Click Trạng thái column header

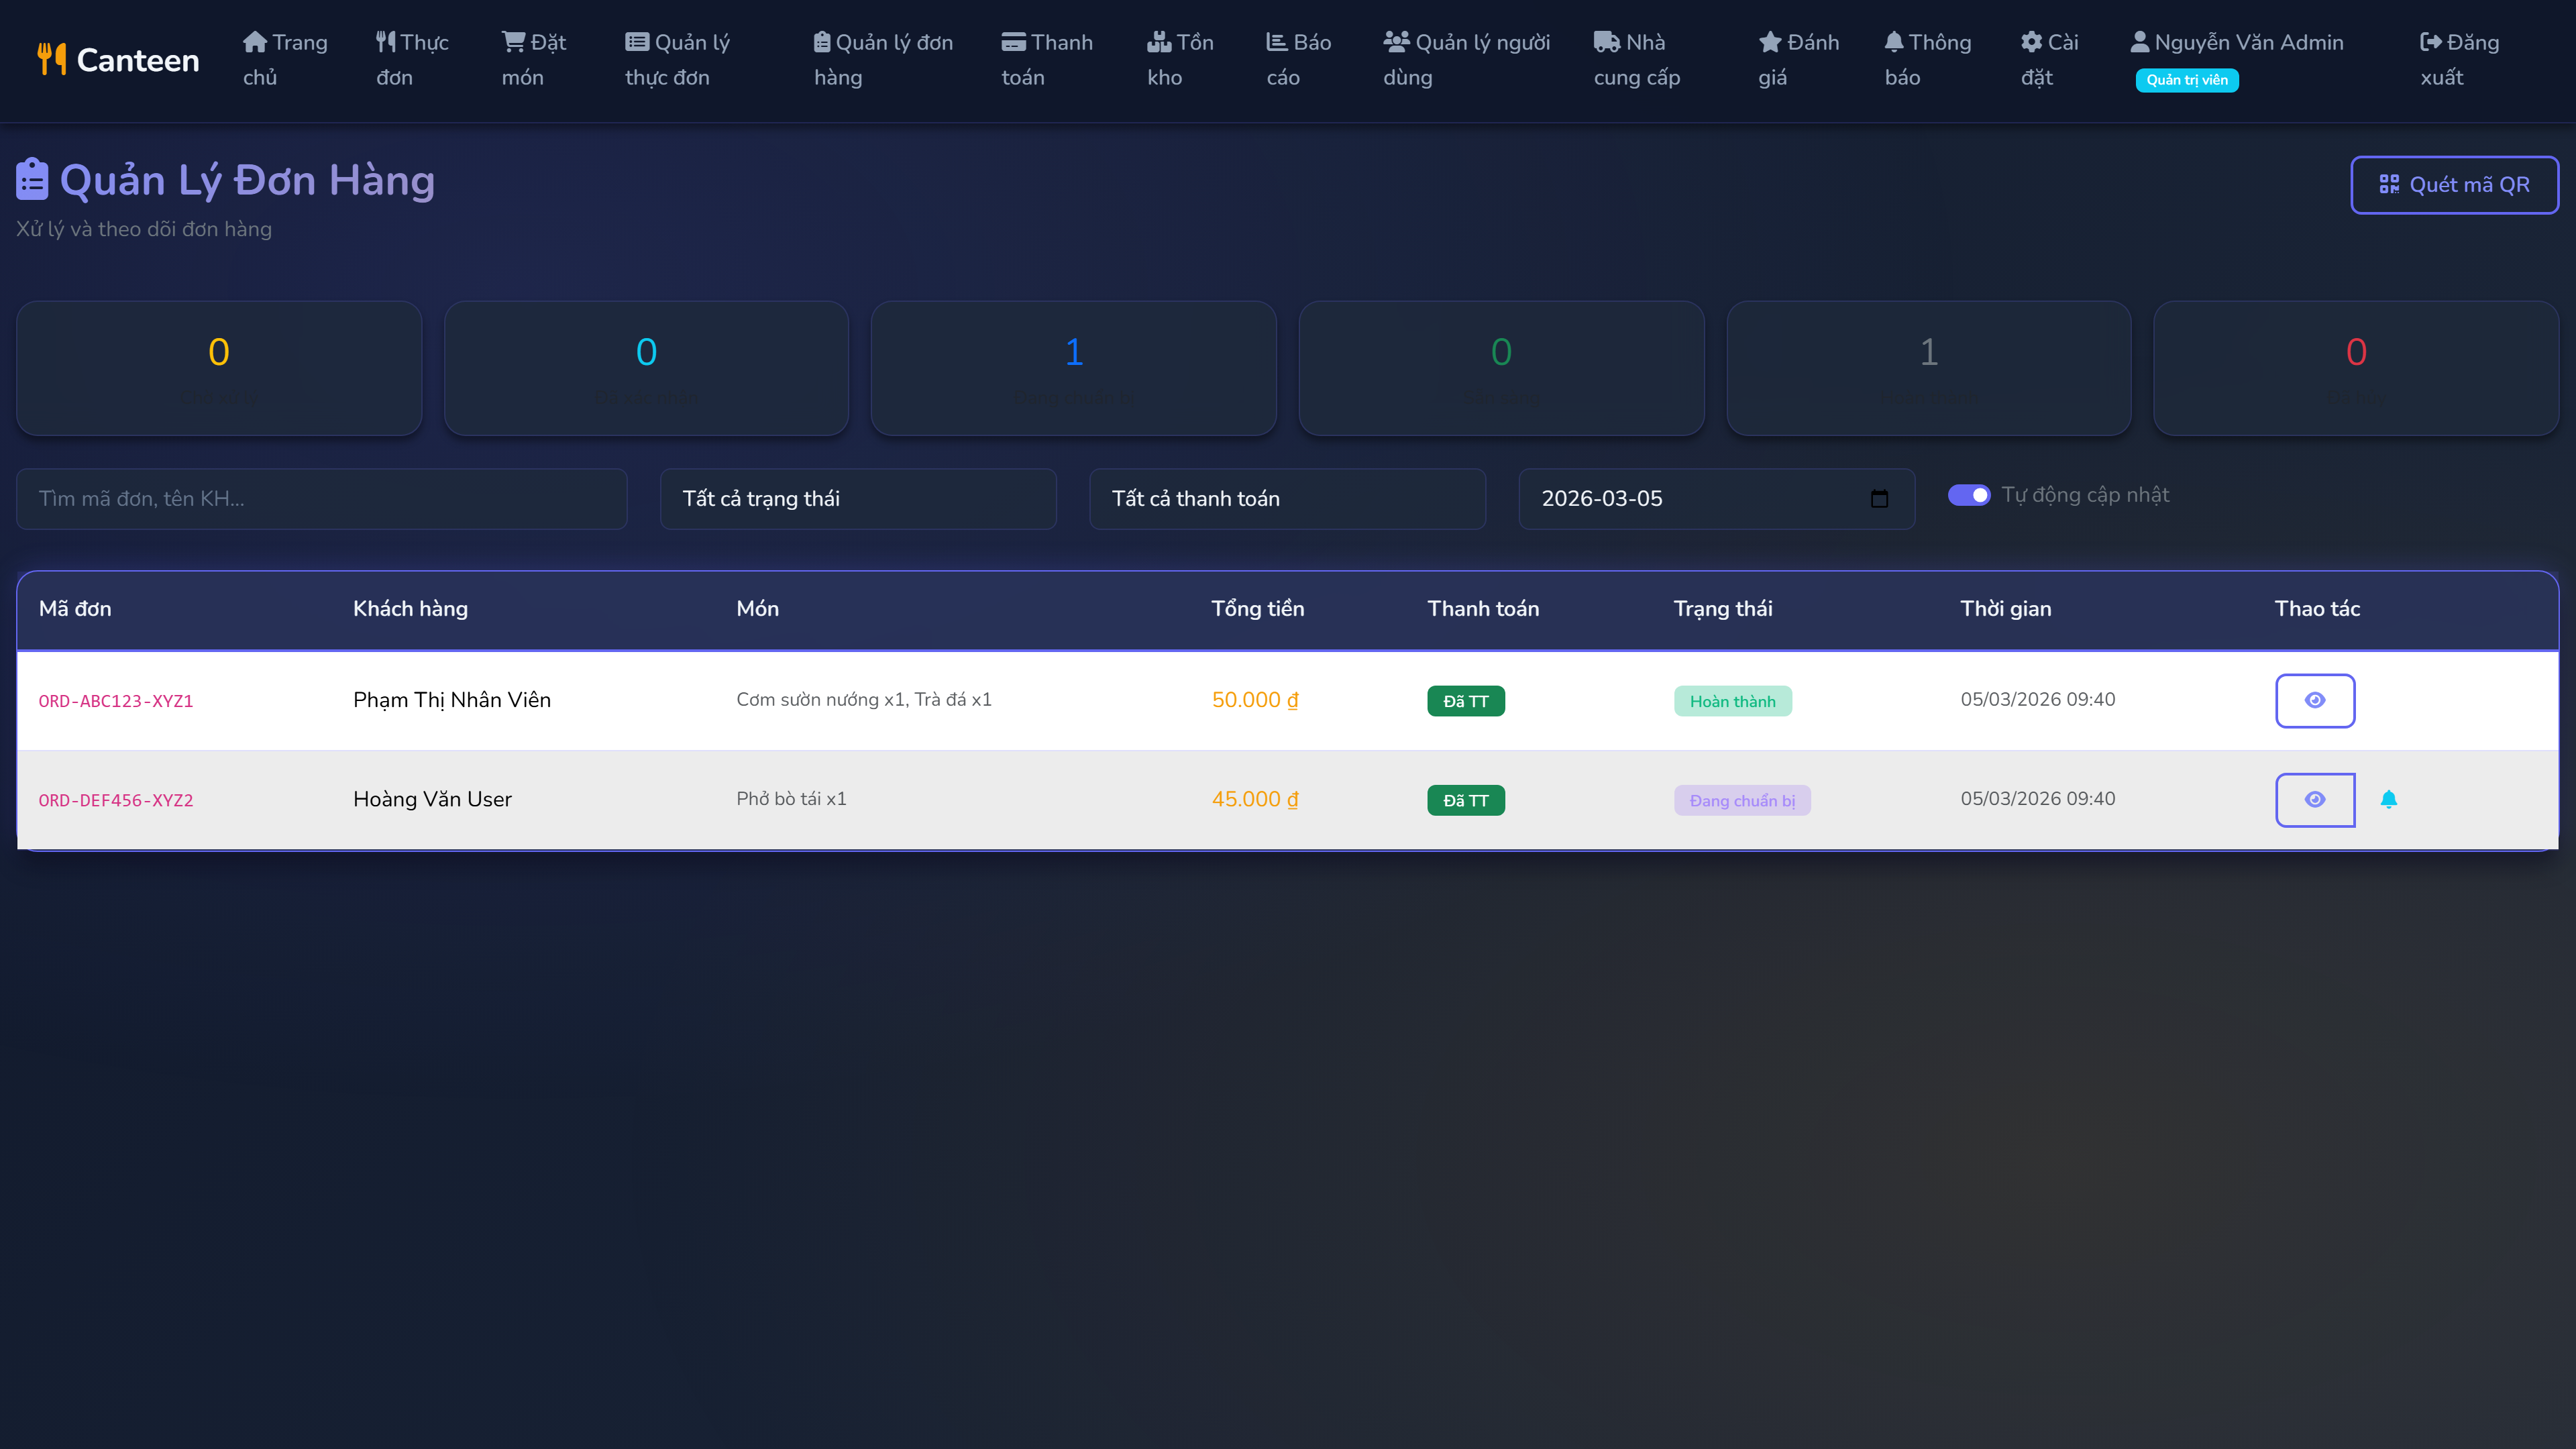click(x=1723, y=609)
